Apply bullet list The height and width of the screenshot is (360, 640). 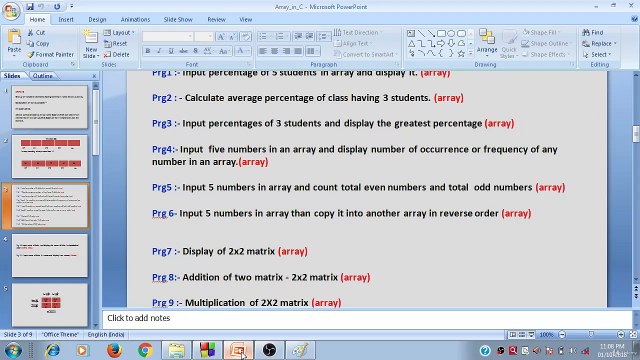(x=264, y=37)
